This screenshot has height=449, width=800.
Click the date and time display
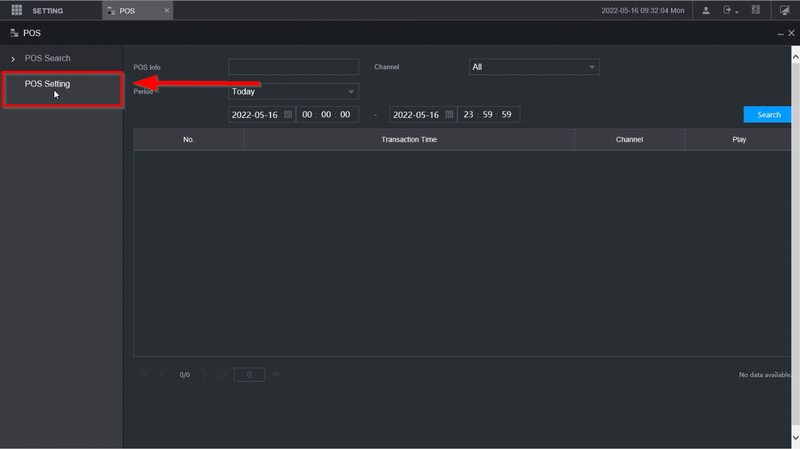pos(642,10)
